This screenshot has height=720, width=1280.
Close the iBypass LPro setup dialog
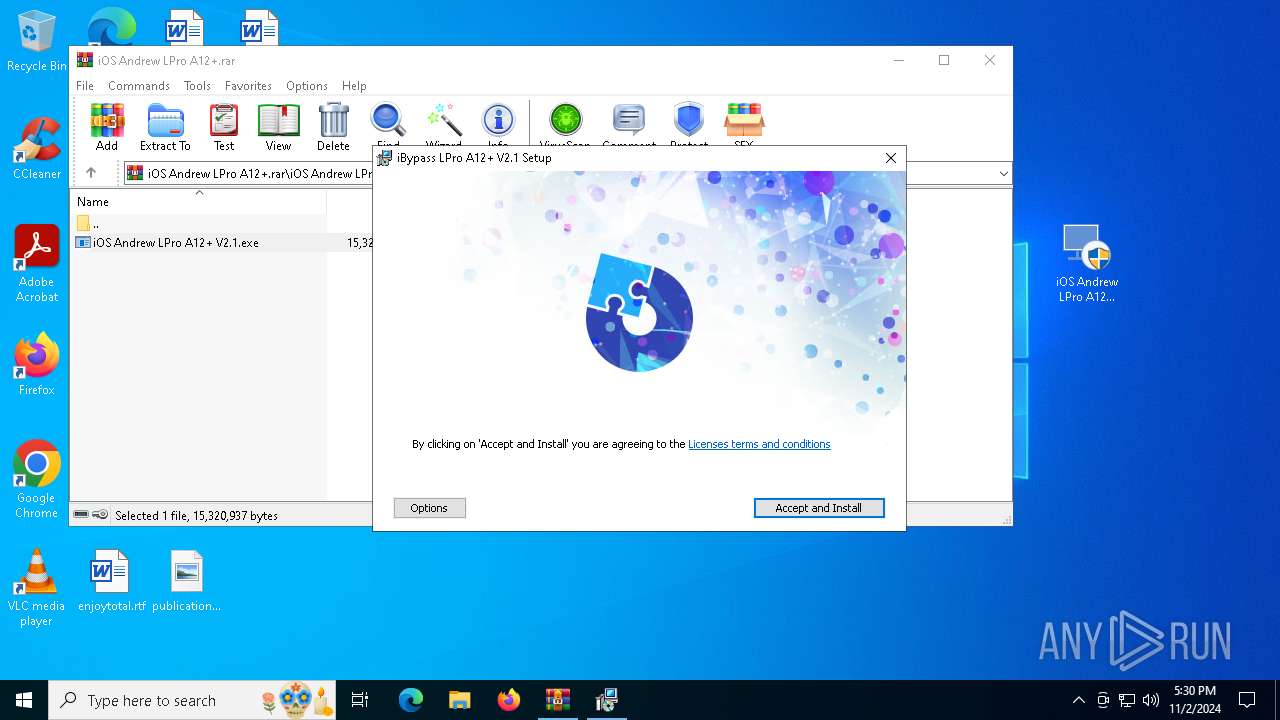tap(890, 158)
